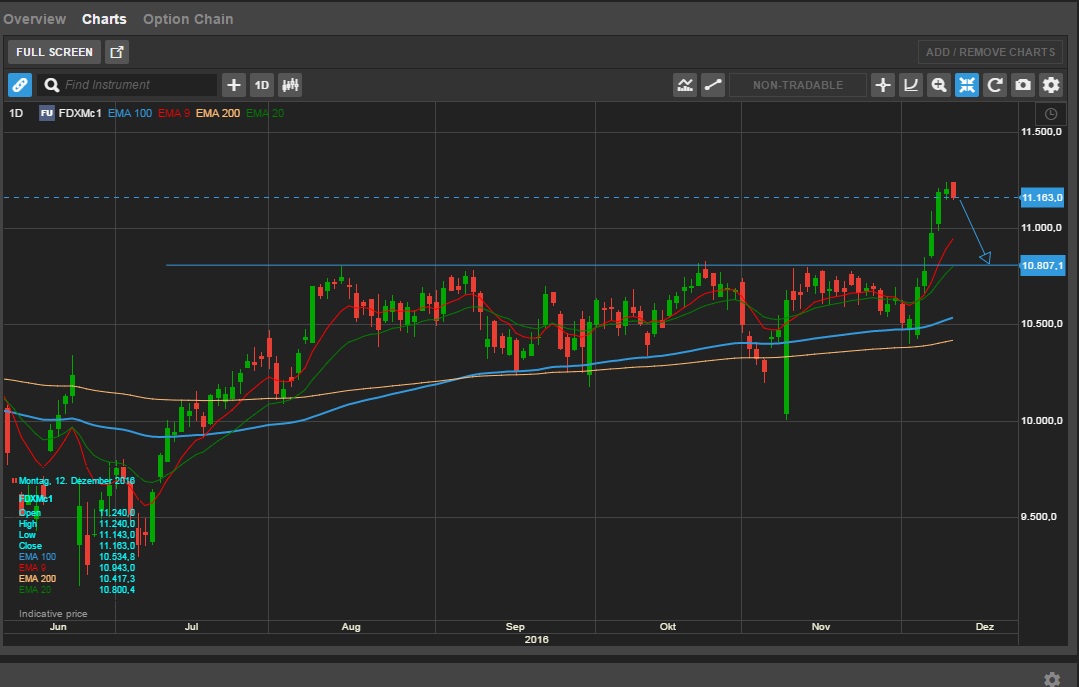Select the trend line annotation tool
This screenshot has height=687, width=1079.
(x=713, y=85)
